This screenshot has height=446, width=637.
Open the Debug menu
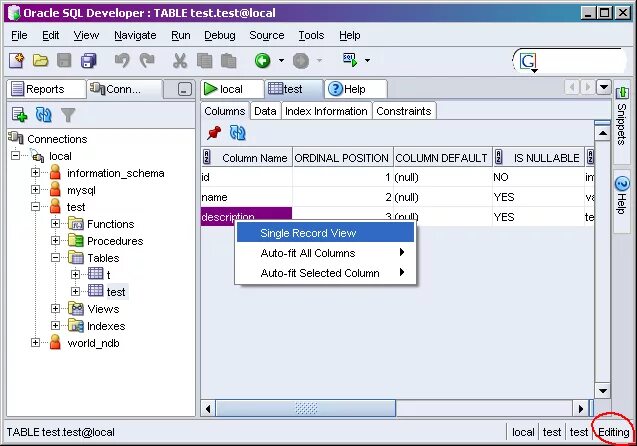tap(219, 35)
